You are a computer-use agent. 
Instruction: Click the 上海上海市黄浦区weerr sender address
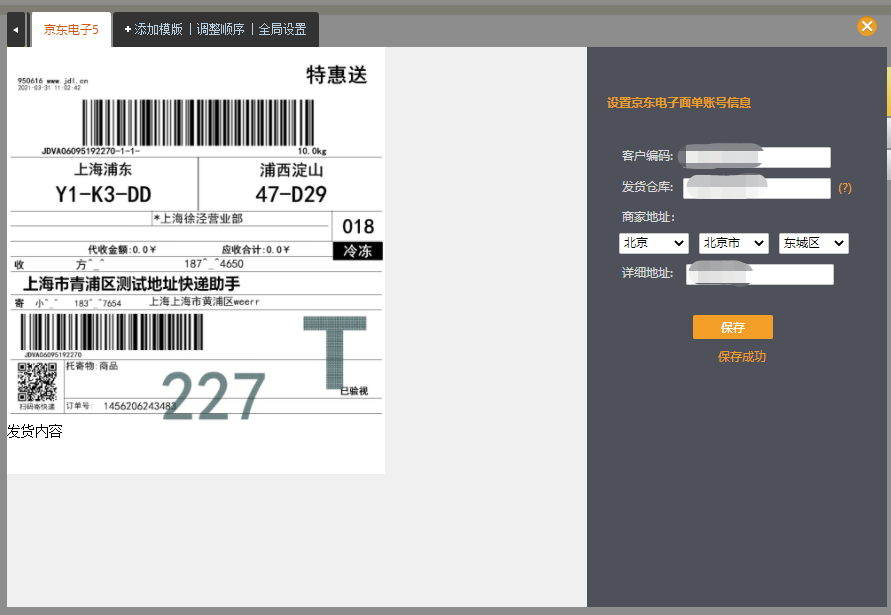coord(204,302)
